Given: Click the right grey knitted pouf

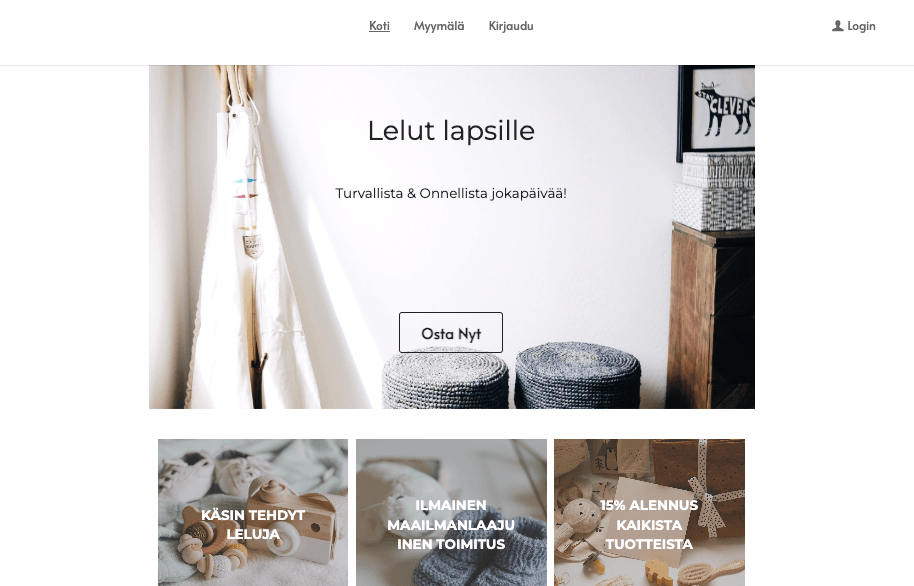Looking at the screenshot, I should pos(578,375).
